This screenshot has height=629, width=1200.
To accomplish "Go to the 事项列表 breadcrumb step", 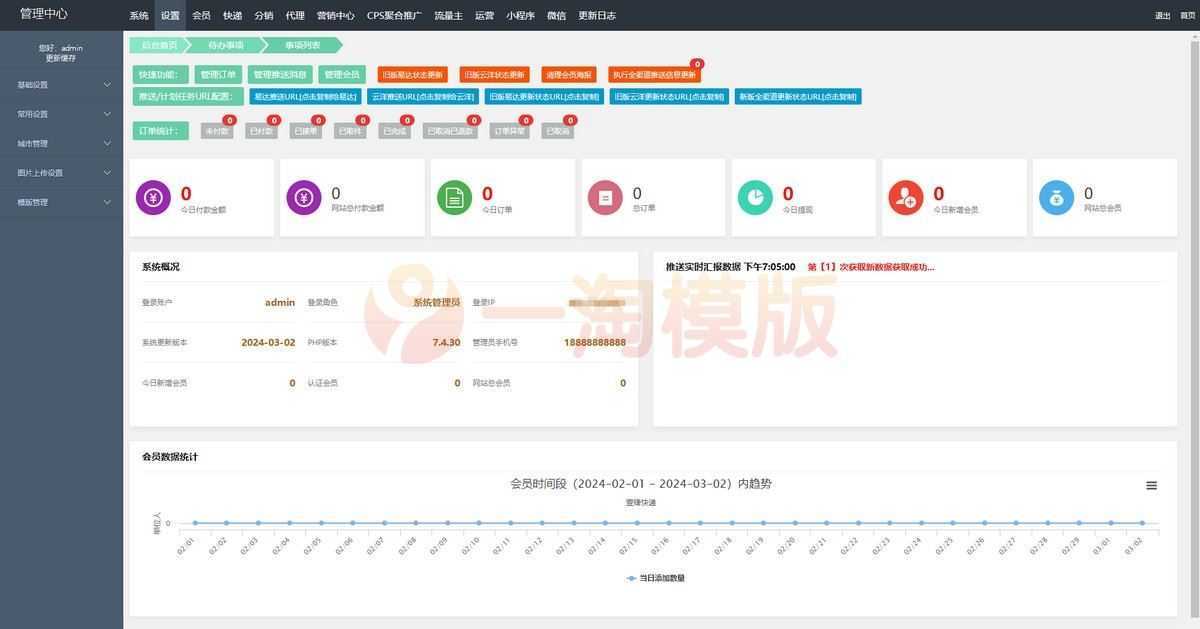I will 302,45.
